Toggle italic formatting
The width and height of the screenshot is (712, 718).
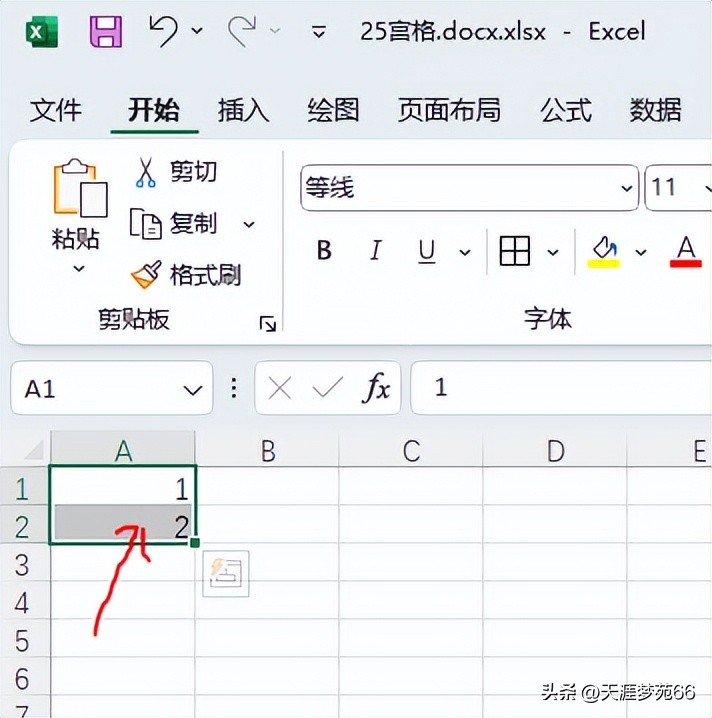tap(375, 251)
